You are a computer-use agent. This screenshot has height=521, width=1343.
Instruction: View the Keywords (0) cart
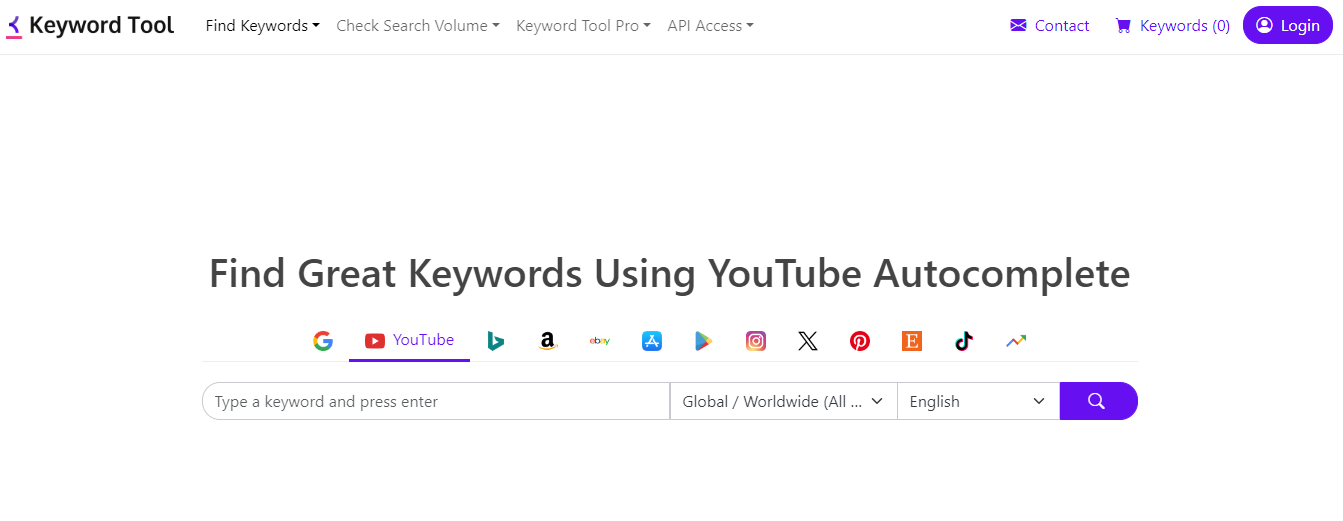[x=1173, y=26]
